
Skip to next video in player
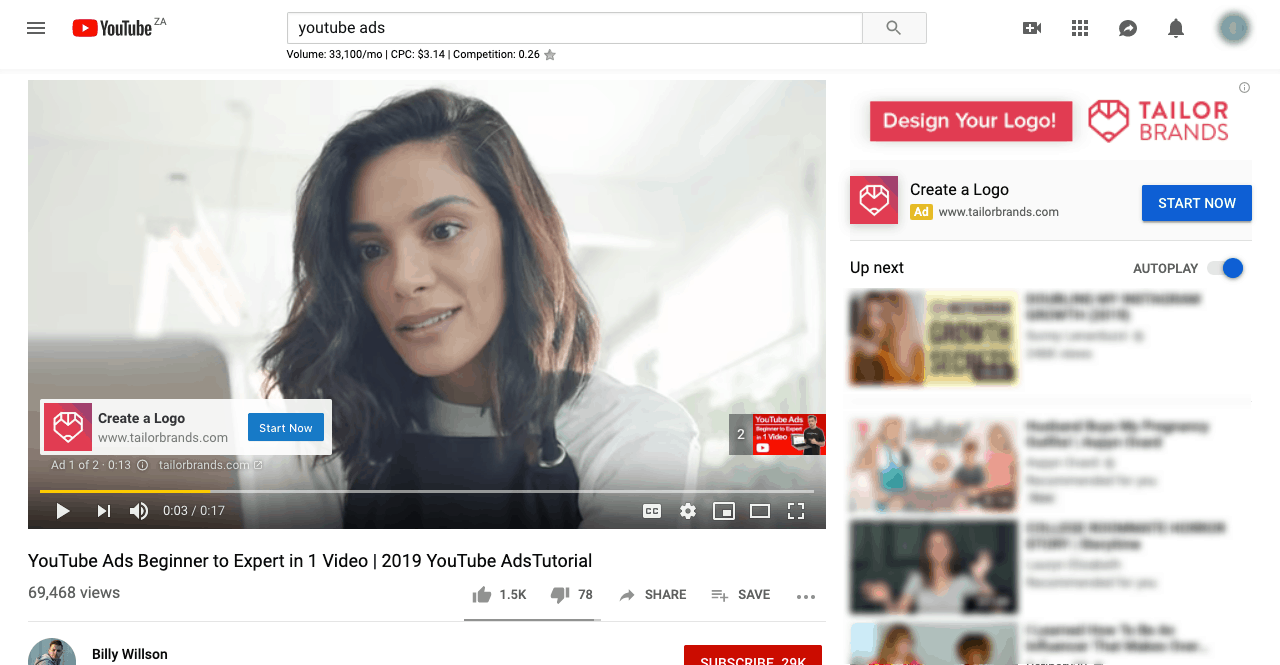pos(103,511)
